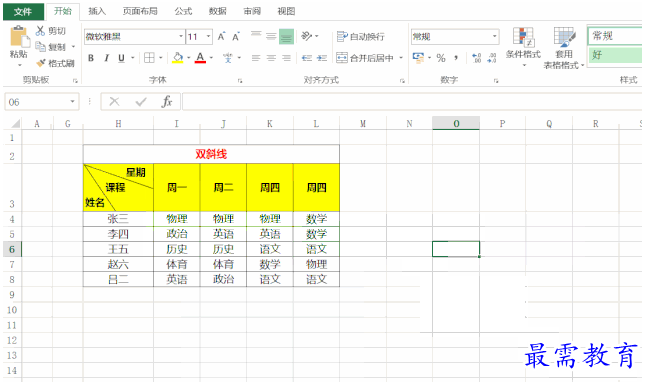Image resolution: width=646 pixels, height=387 pixels.
Task: Apply comma style number format
Action: click(456, 58)
